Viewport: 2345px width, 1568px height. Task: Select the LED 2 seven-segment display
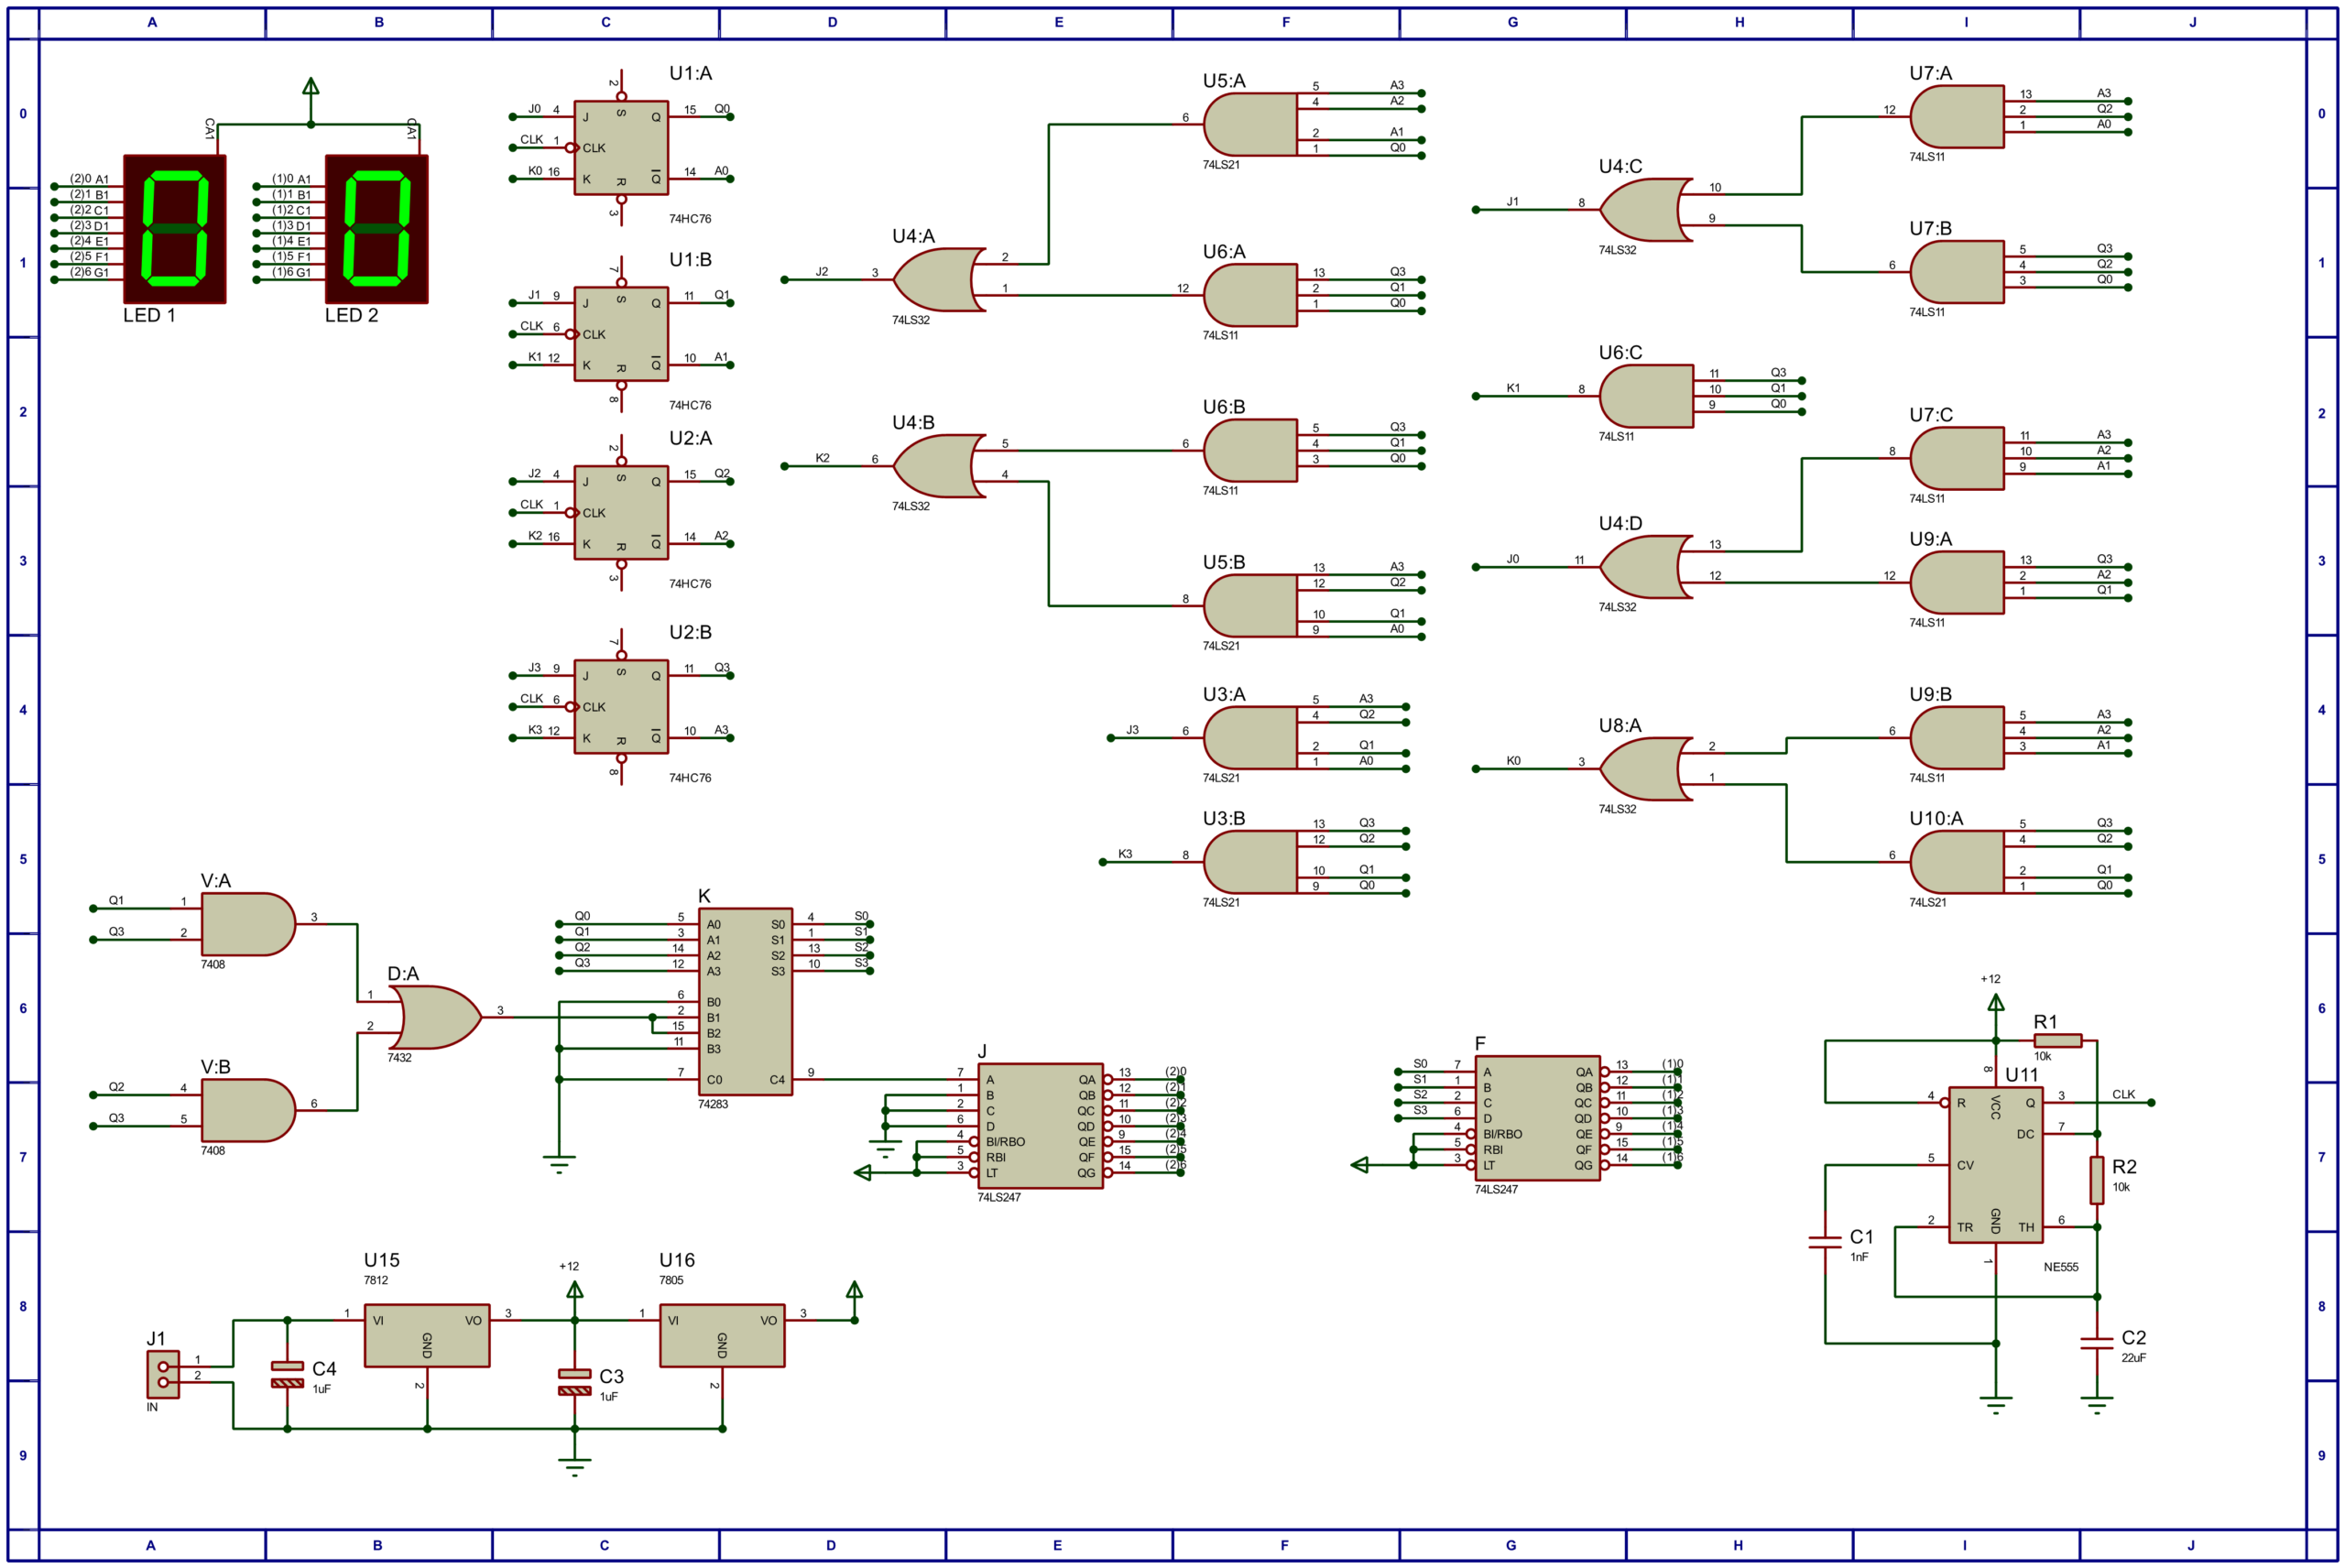point(377,229)
